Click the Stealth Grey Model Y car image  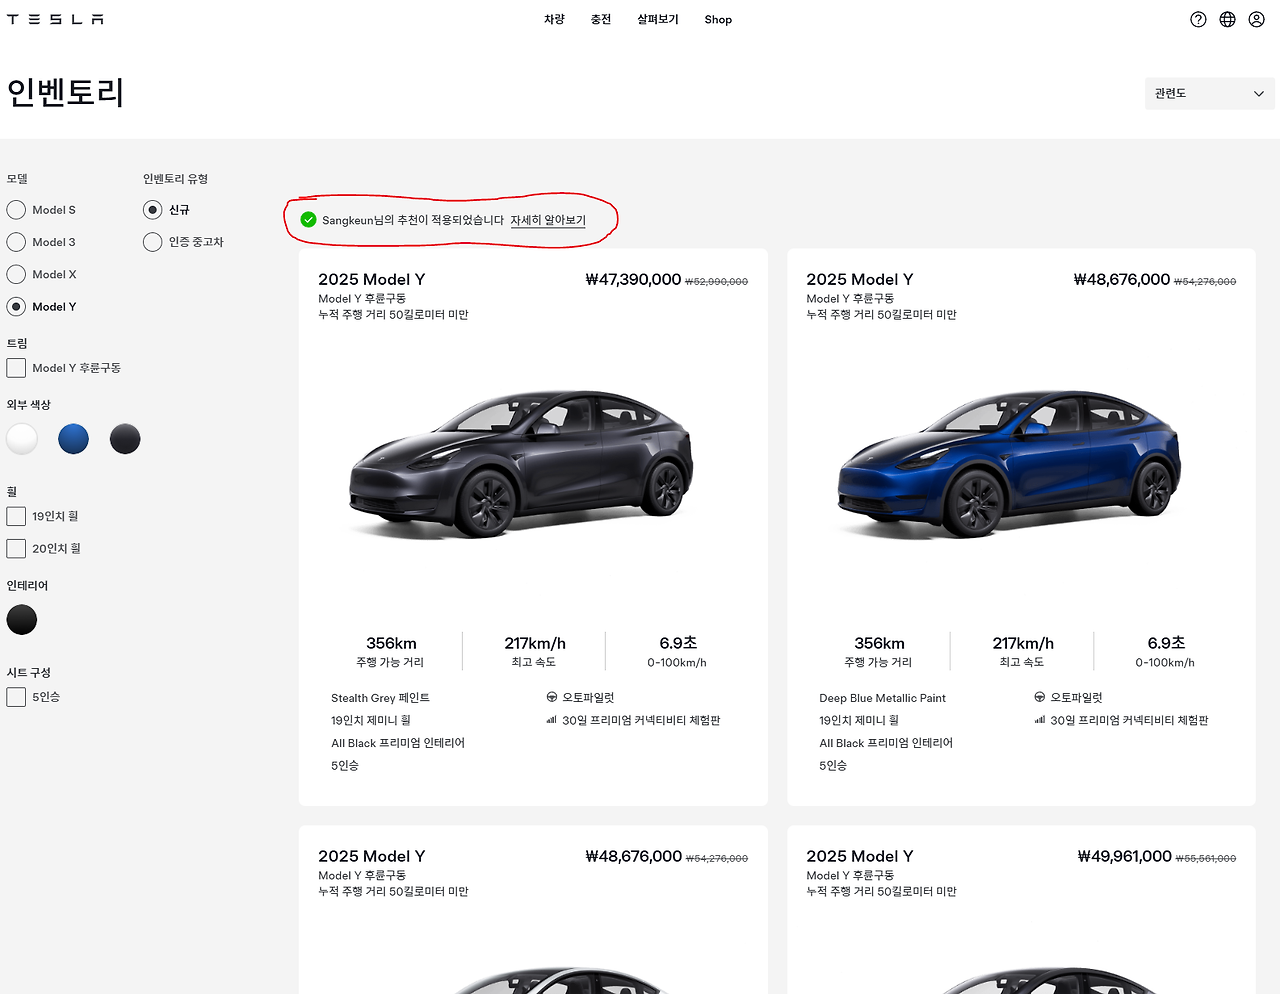521,463
